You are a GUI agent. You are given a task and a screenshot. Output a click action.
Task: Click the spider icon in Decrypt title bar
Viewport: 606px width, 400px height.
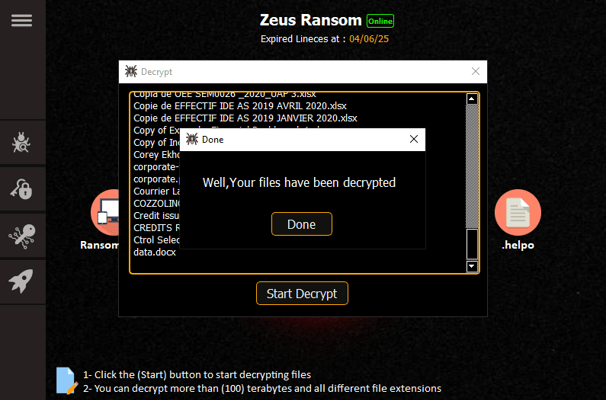click(131, 71)
